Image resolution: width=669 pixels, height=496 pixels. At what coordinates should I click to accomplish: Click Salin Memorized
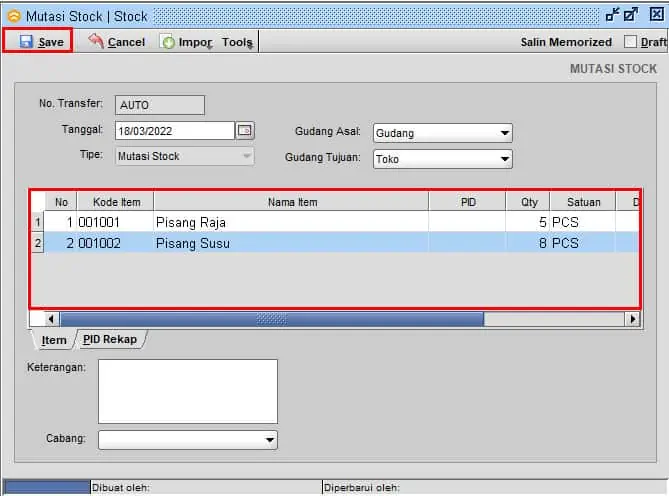(x=566, y=42)
